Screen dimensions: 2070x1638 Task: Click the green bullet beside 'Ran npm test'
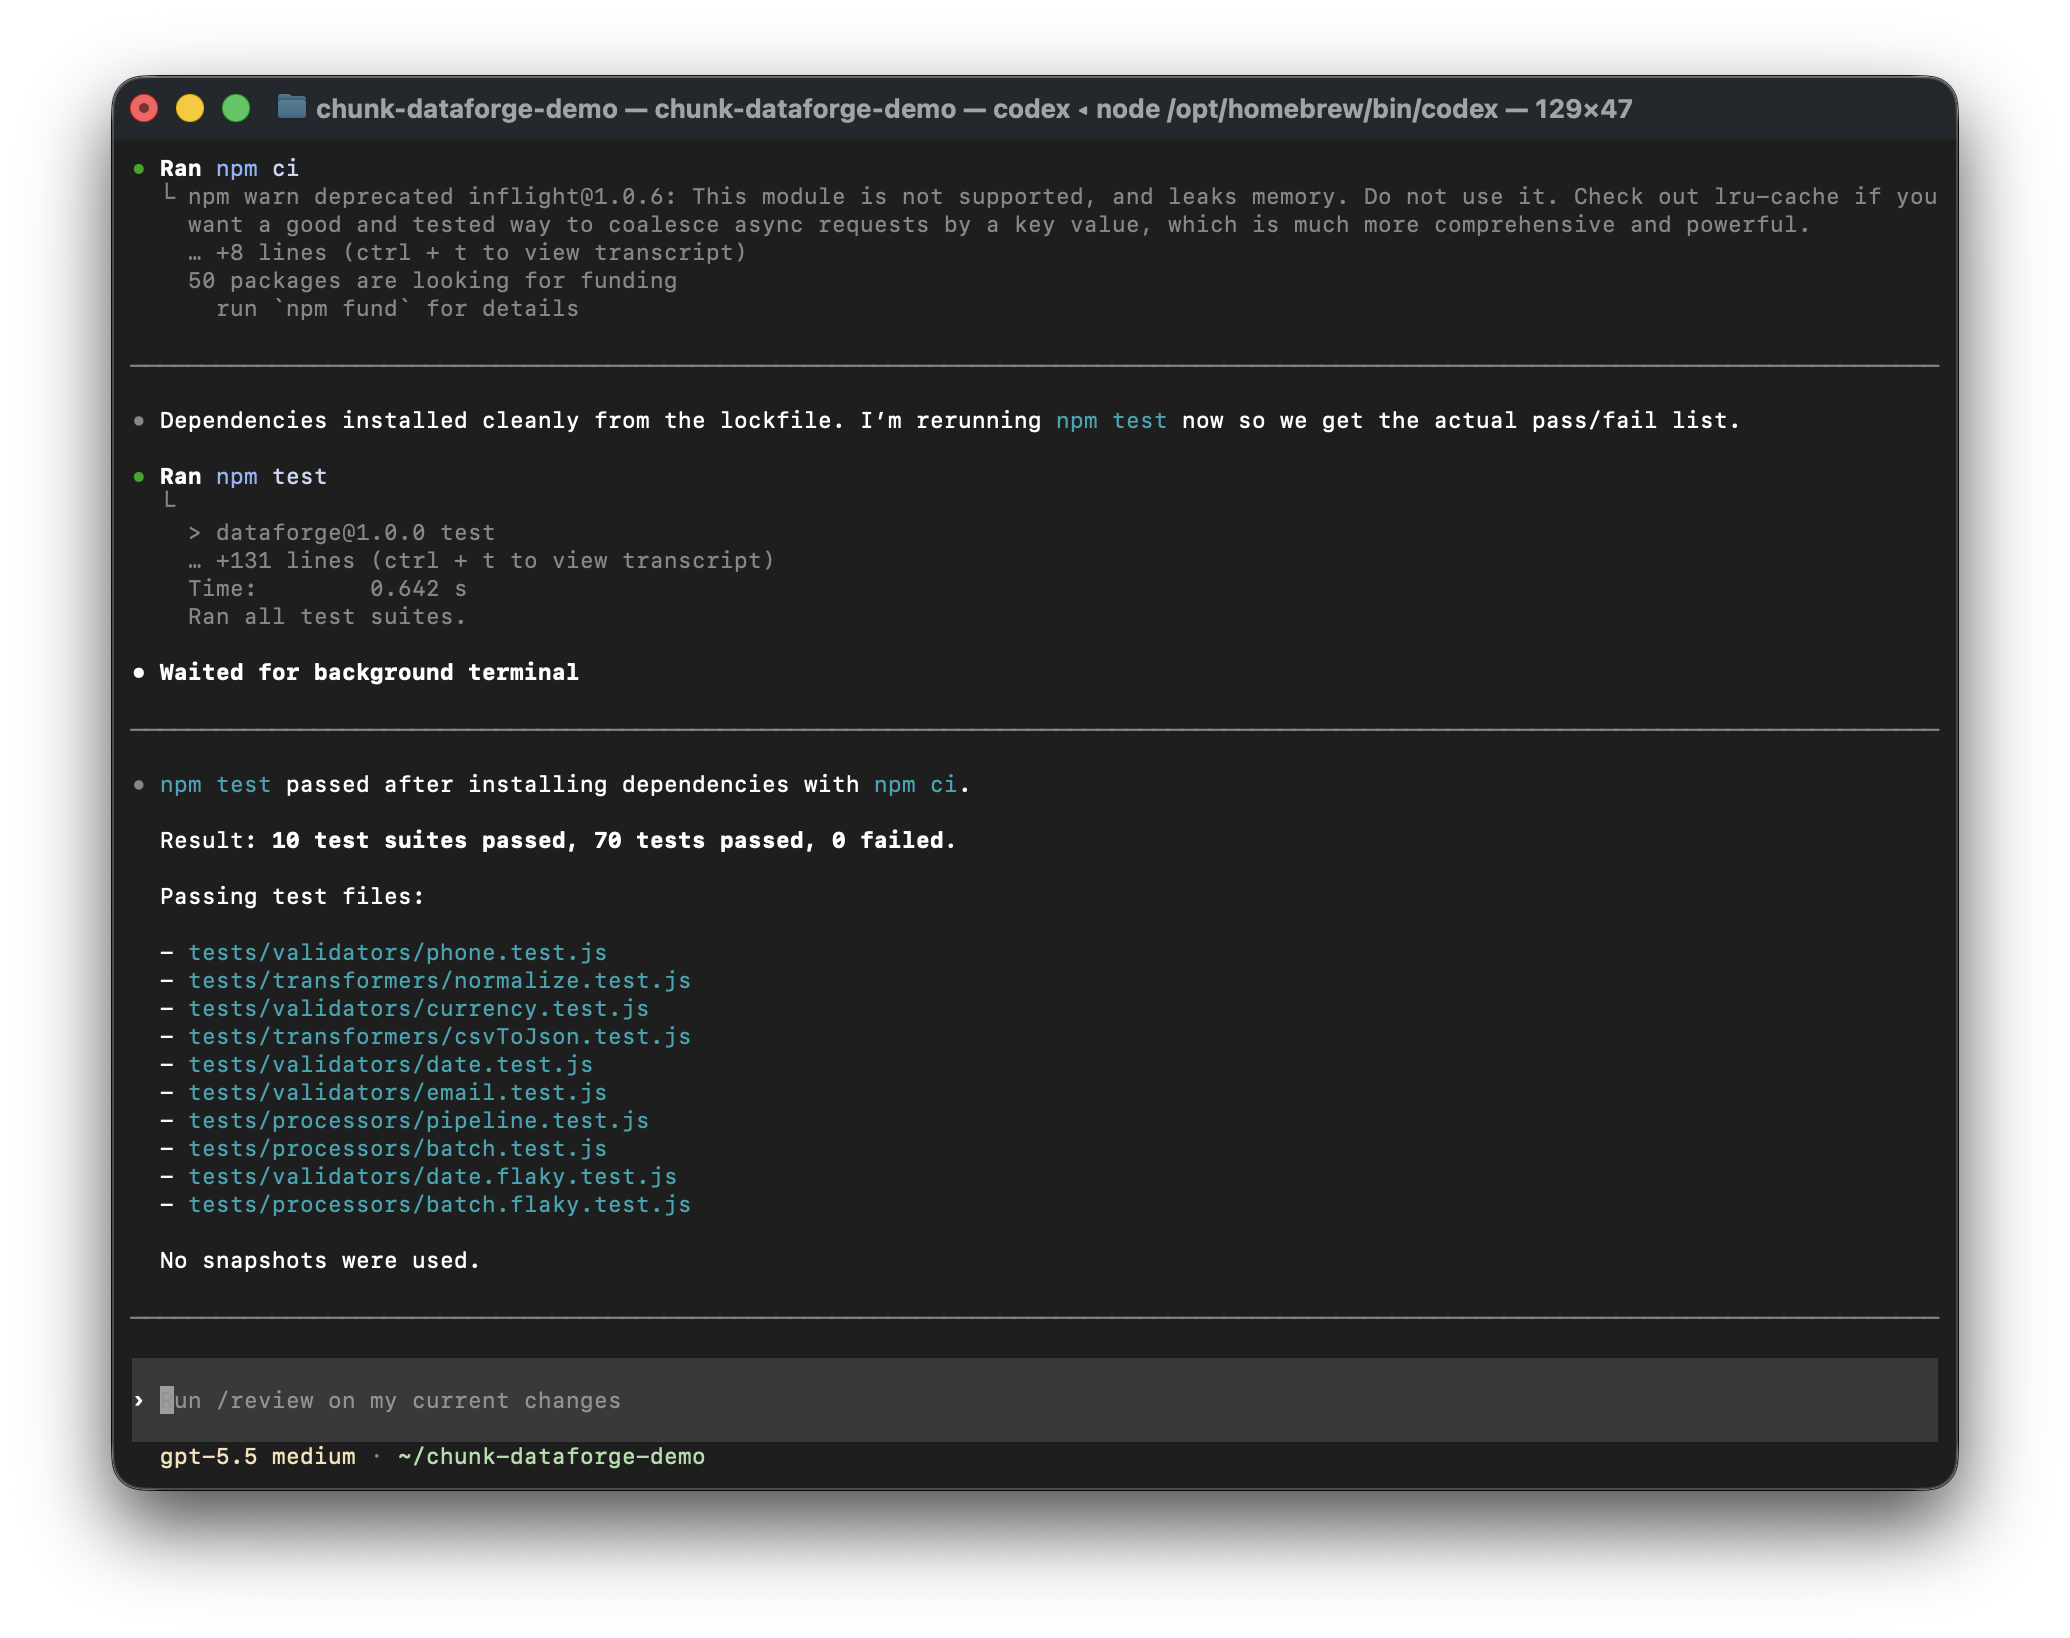pyautogui.click(x=139, y=476)
